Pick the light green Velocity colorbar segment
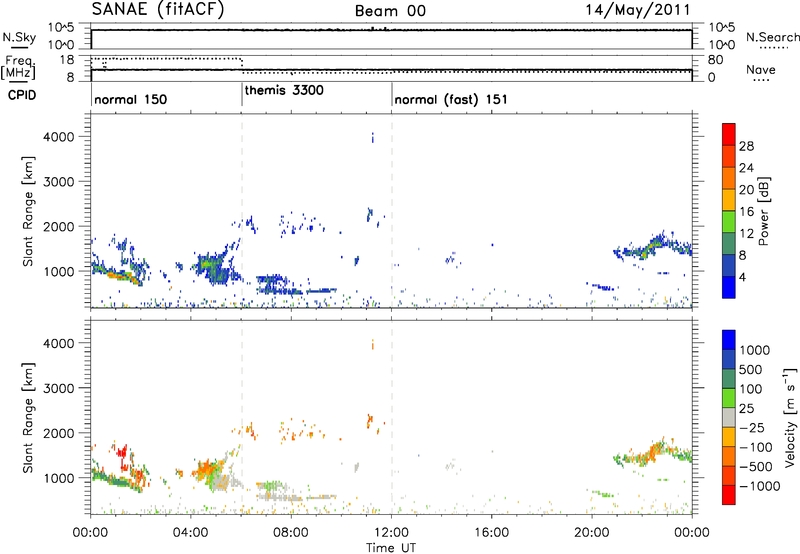 (729, 398)
